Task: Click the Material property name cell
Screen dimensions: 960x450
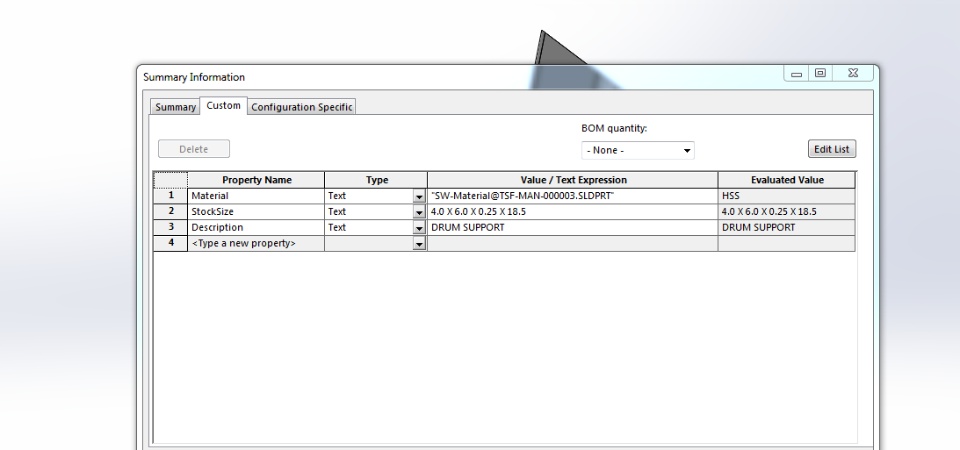Action: 256,196
